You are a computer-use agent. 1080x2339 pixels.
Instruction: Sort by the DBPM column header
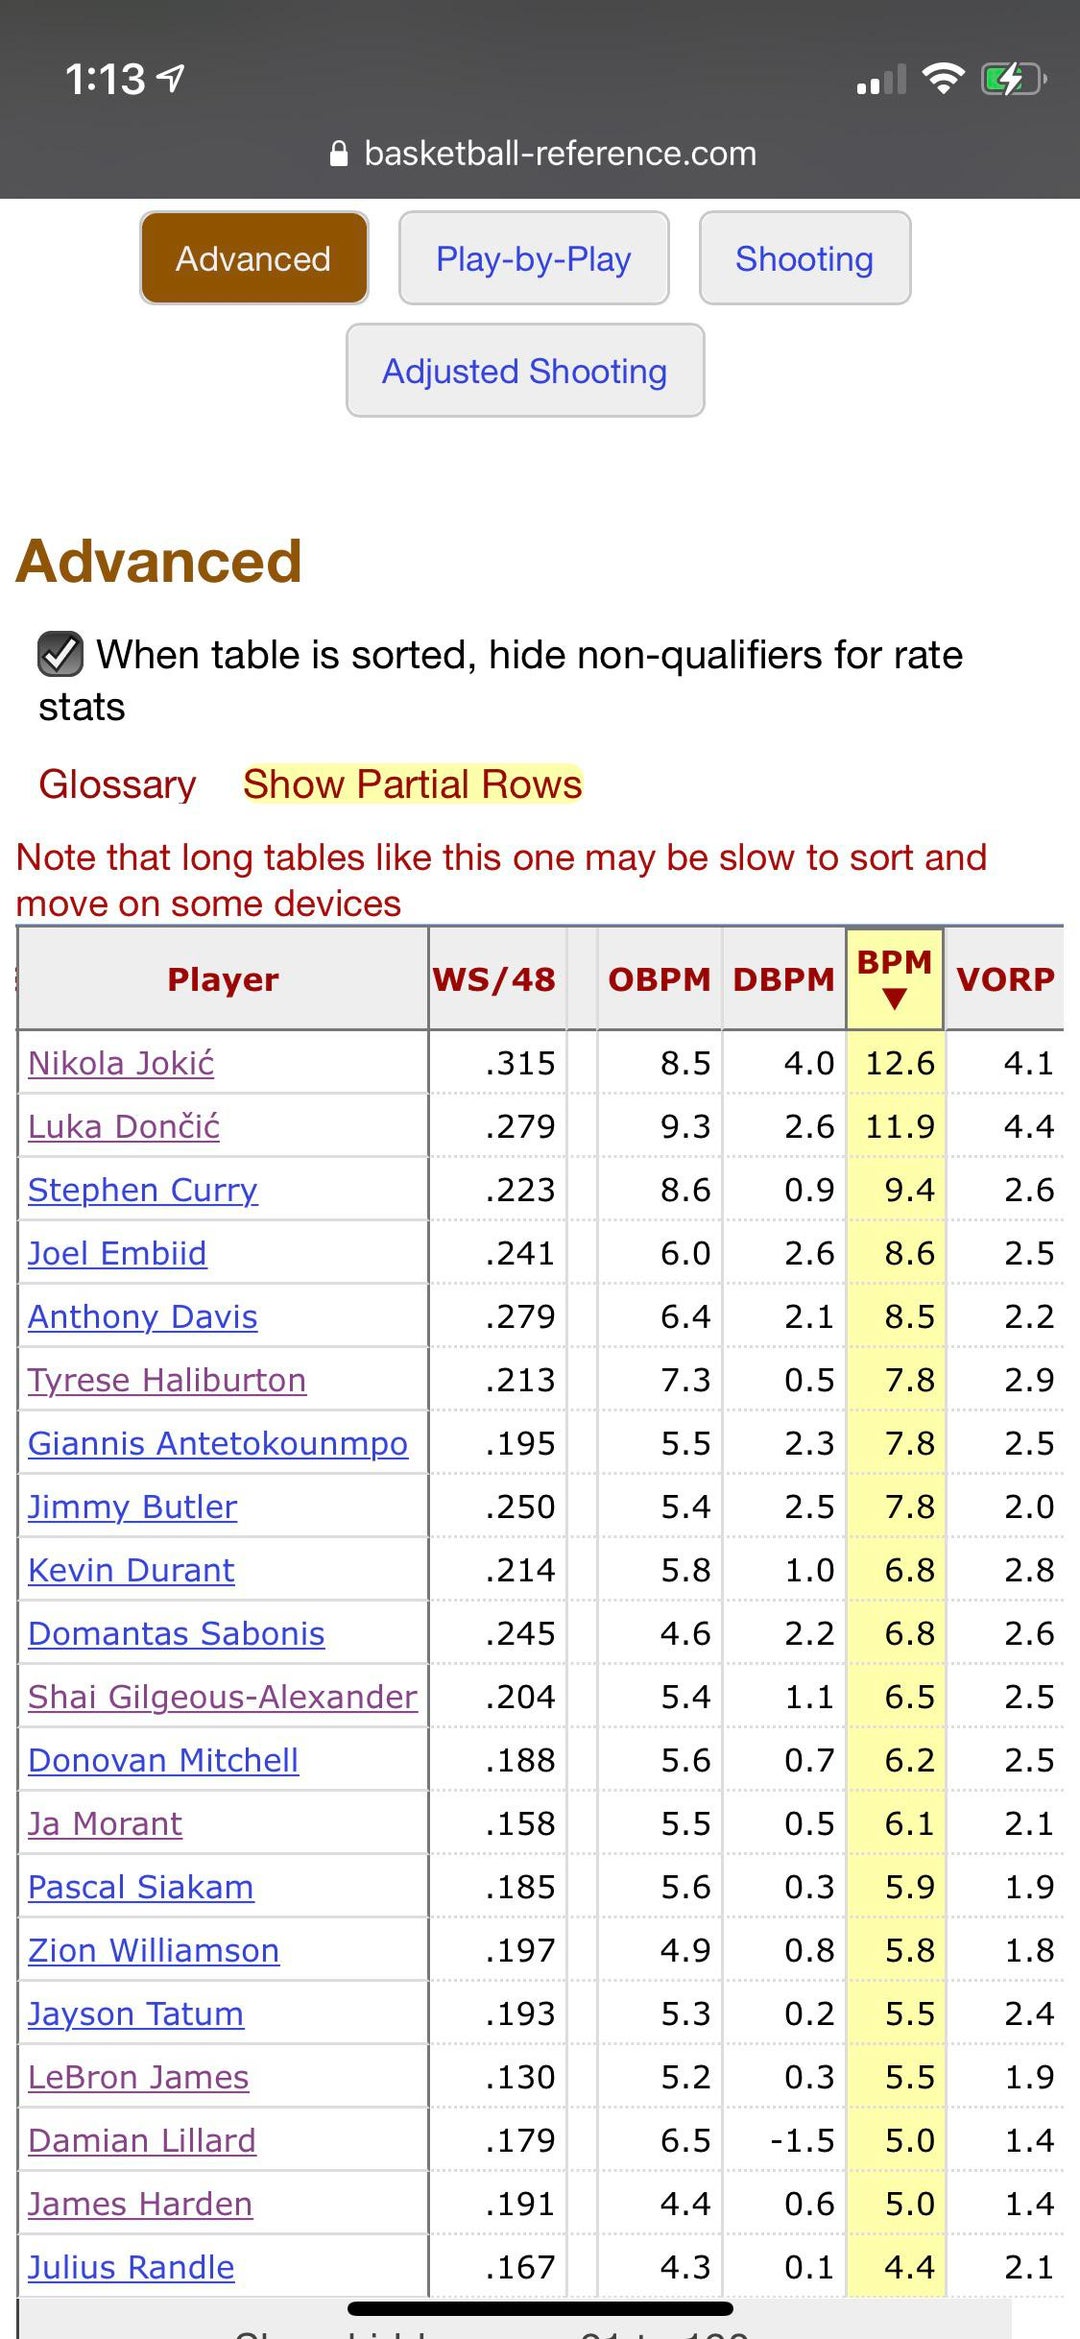(x=783, y=979)
